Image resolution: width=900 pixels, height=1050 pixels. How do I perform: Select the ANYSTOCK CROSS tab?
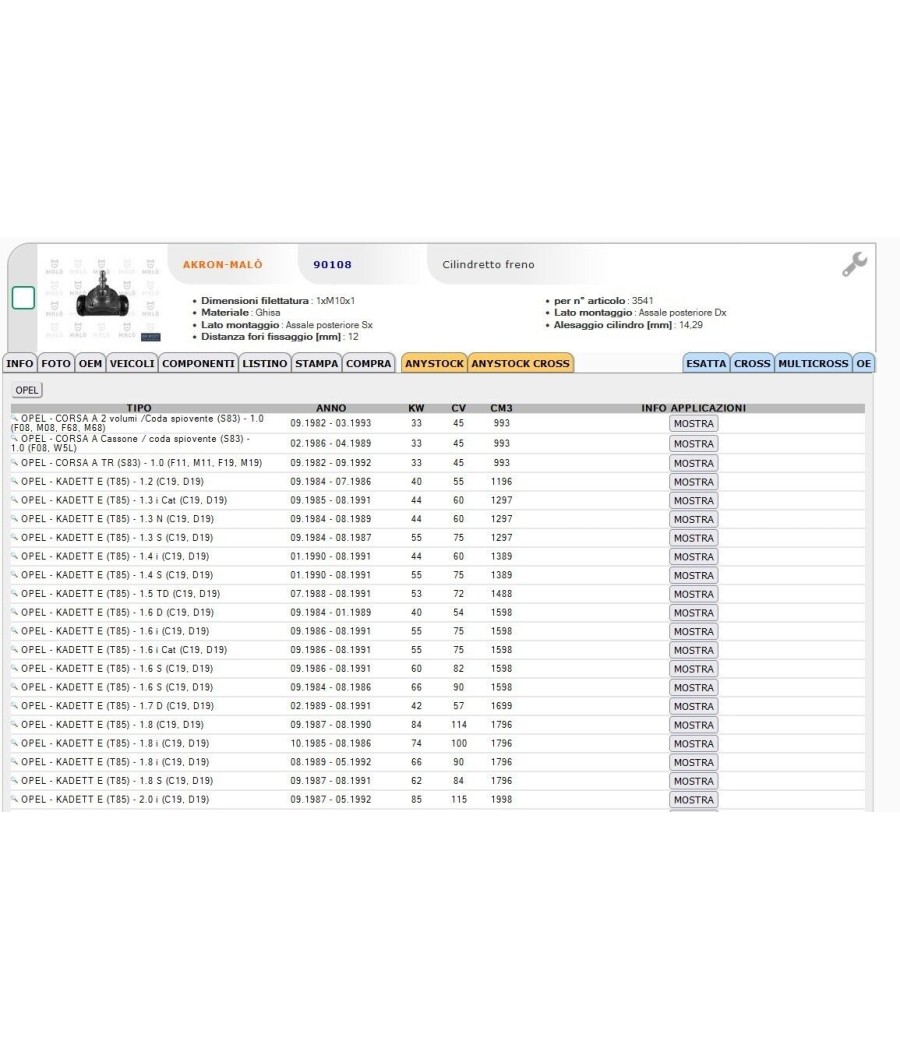[x=520, y=364]
